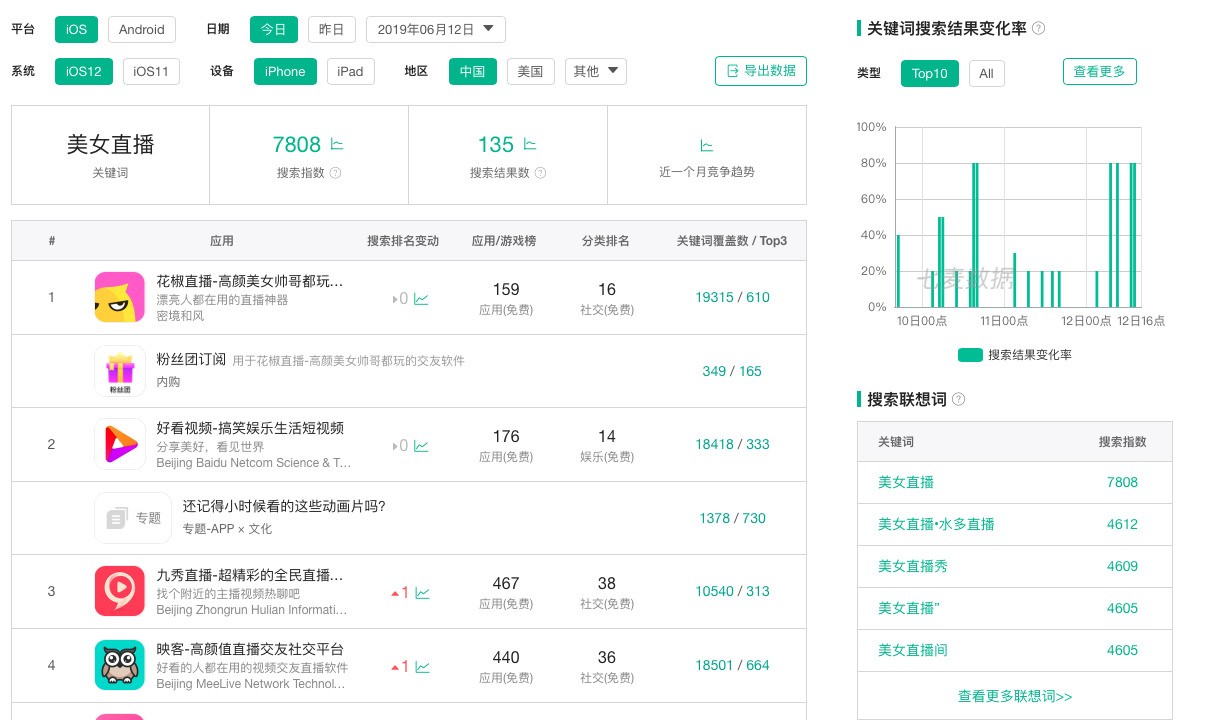Click help icon beside 搜索联想词 heading

(959, 399)
